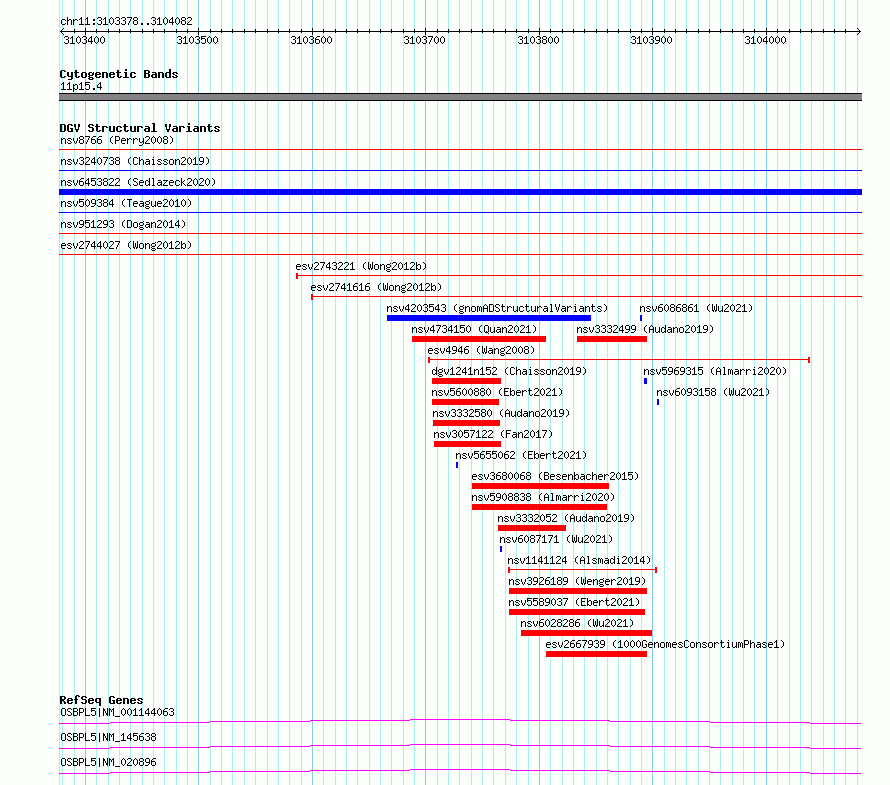Click the DGV Structural Variants track heading

pos(140,128)
